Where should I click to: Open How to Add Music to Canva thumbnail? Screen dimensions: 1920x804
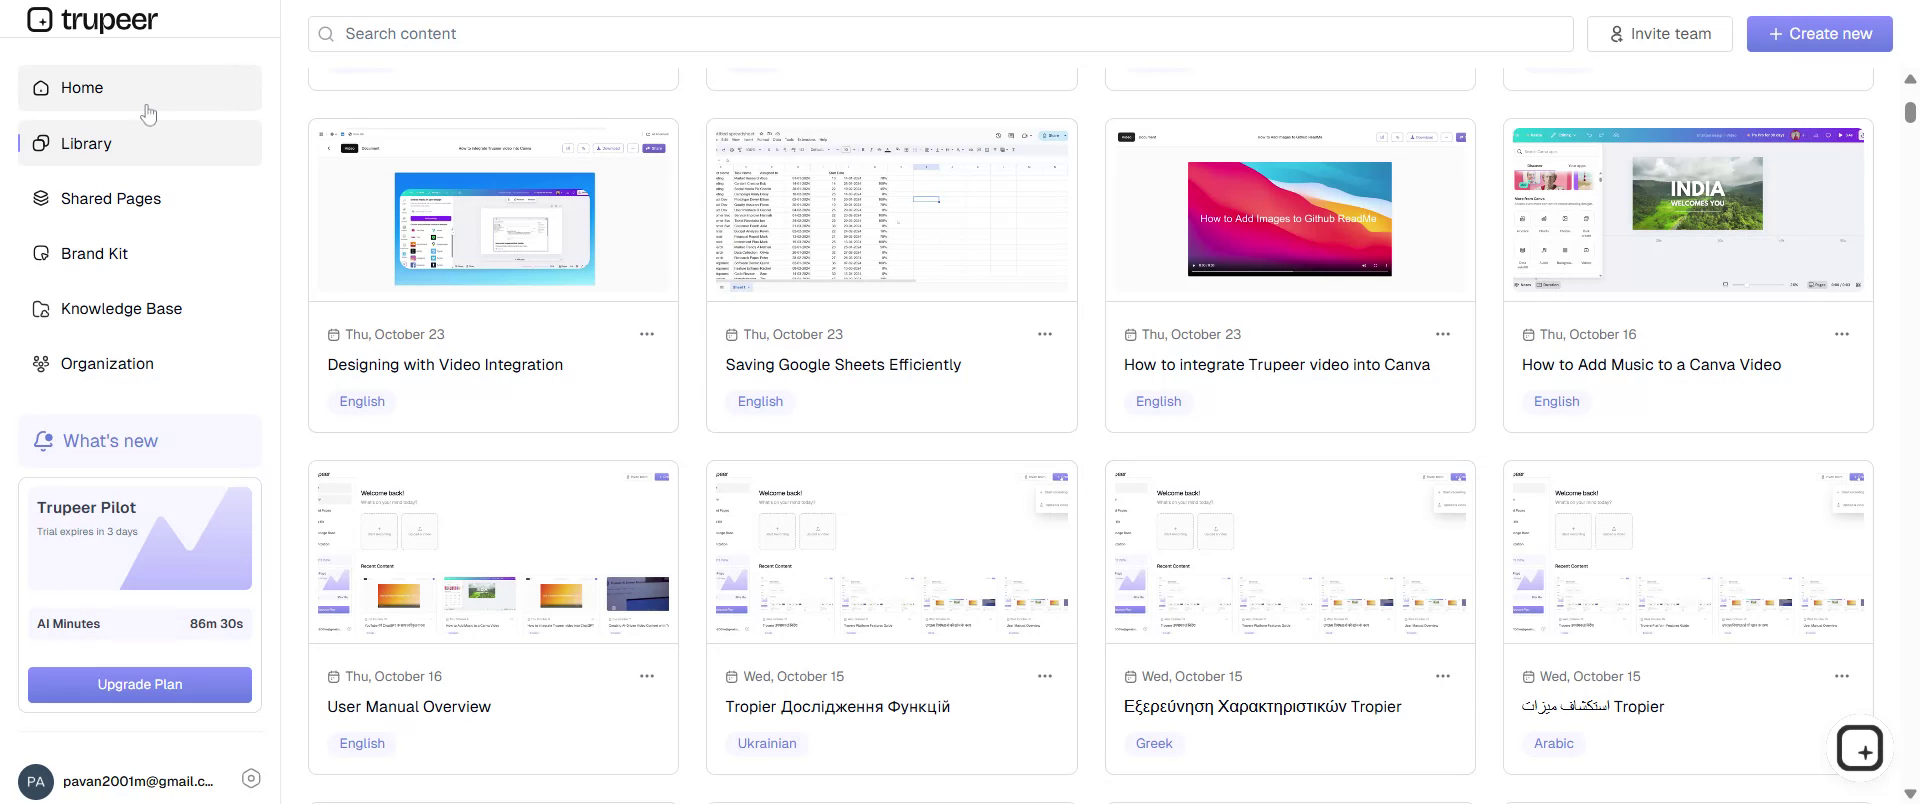click(x=1688, y=210)
